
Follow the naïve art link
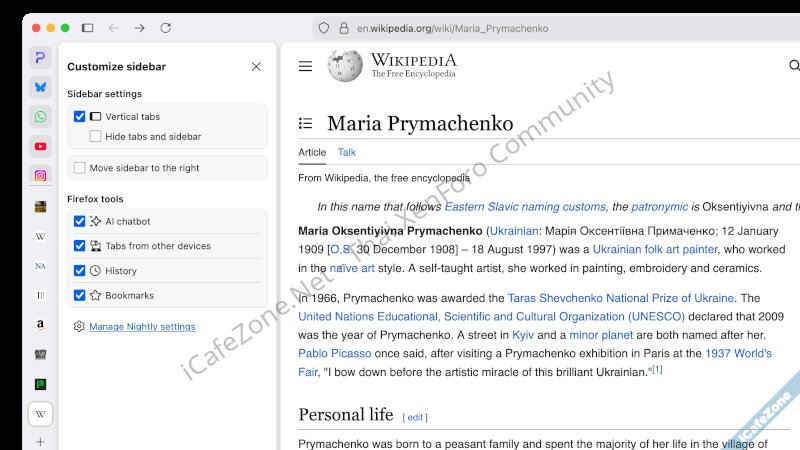(x=352, y=268)
